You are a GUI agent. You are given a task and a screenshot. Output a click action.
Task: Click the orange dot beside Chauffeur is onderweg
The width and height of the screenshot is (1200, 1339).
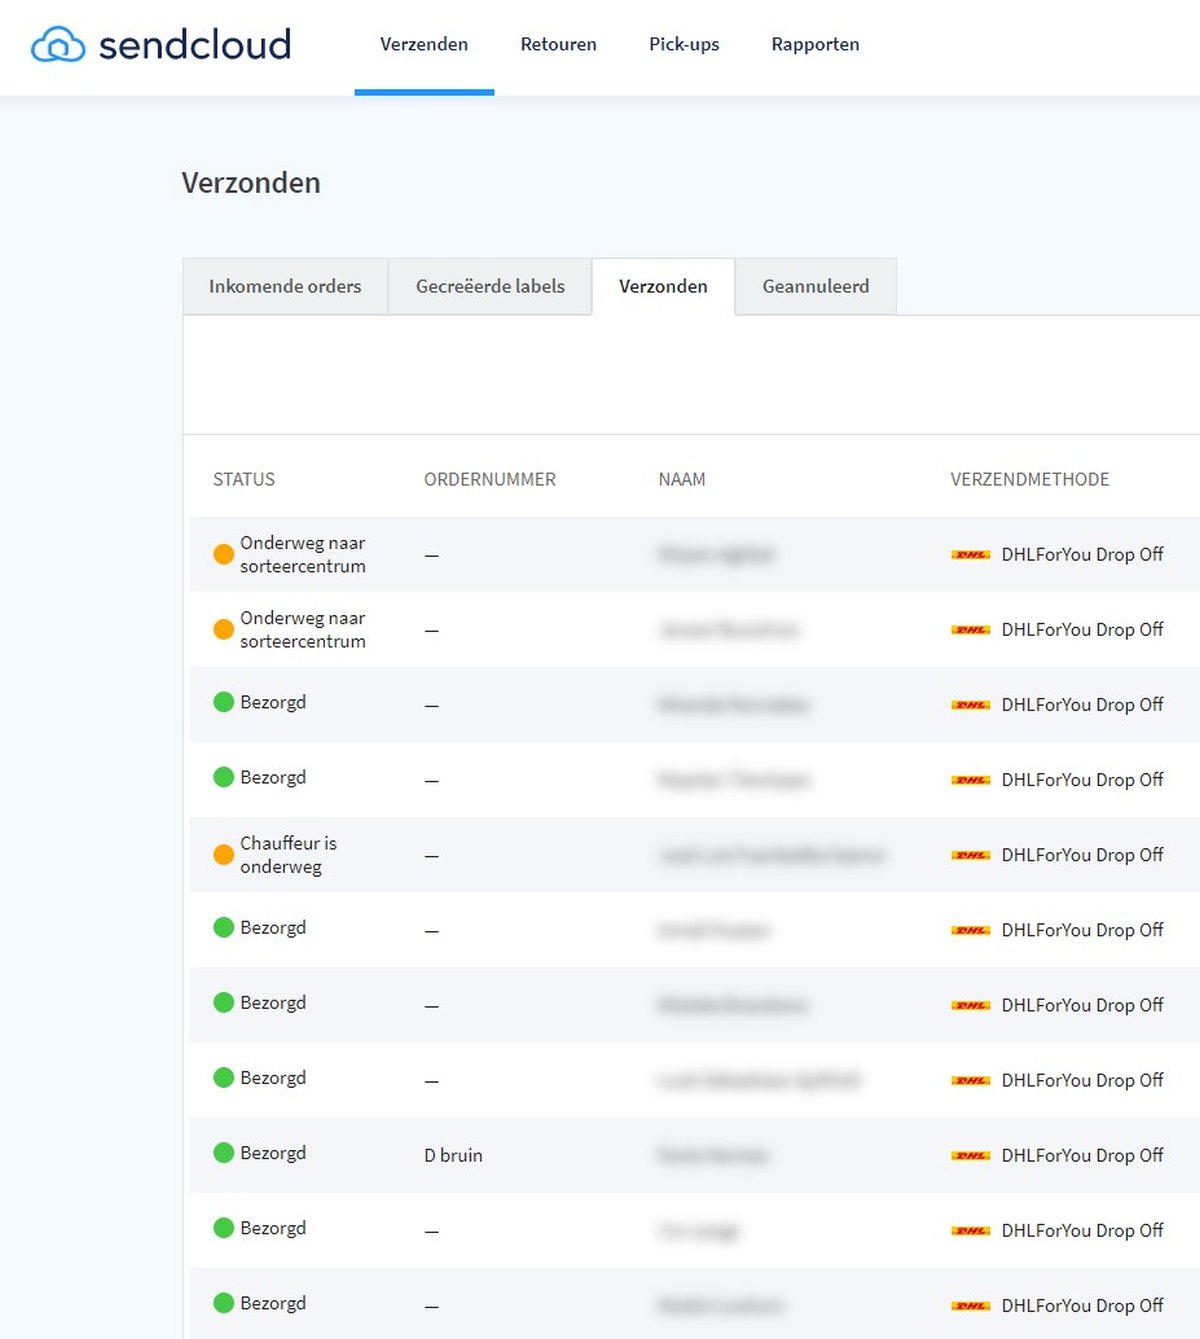tap(224, 855)
